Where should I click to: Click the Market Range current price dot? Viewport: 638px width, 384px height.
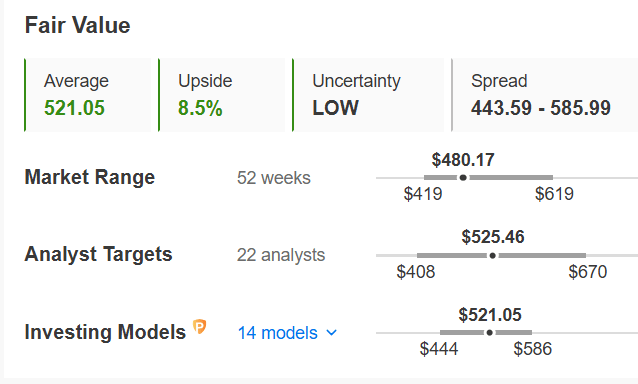pyautogui.click(x=463, y=177)
